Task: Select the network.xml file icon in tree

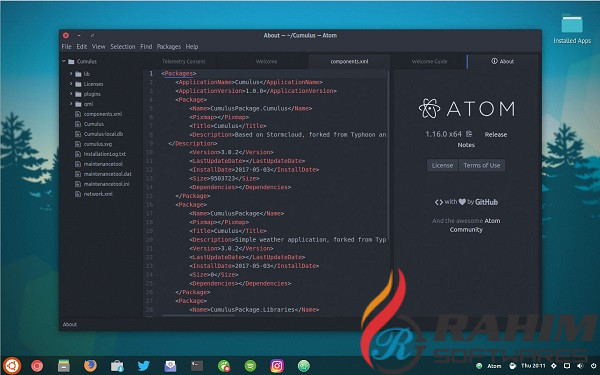Action: coord(78,194)
